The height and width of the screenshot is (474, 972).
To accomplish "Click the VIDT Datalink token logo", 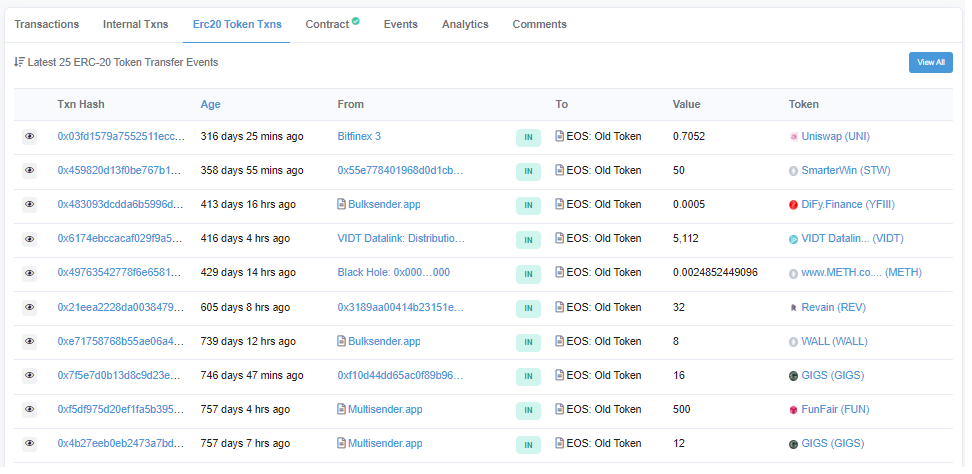I will click(793, 239).
